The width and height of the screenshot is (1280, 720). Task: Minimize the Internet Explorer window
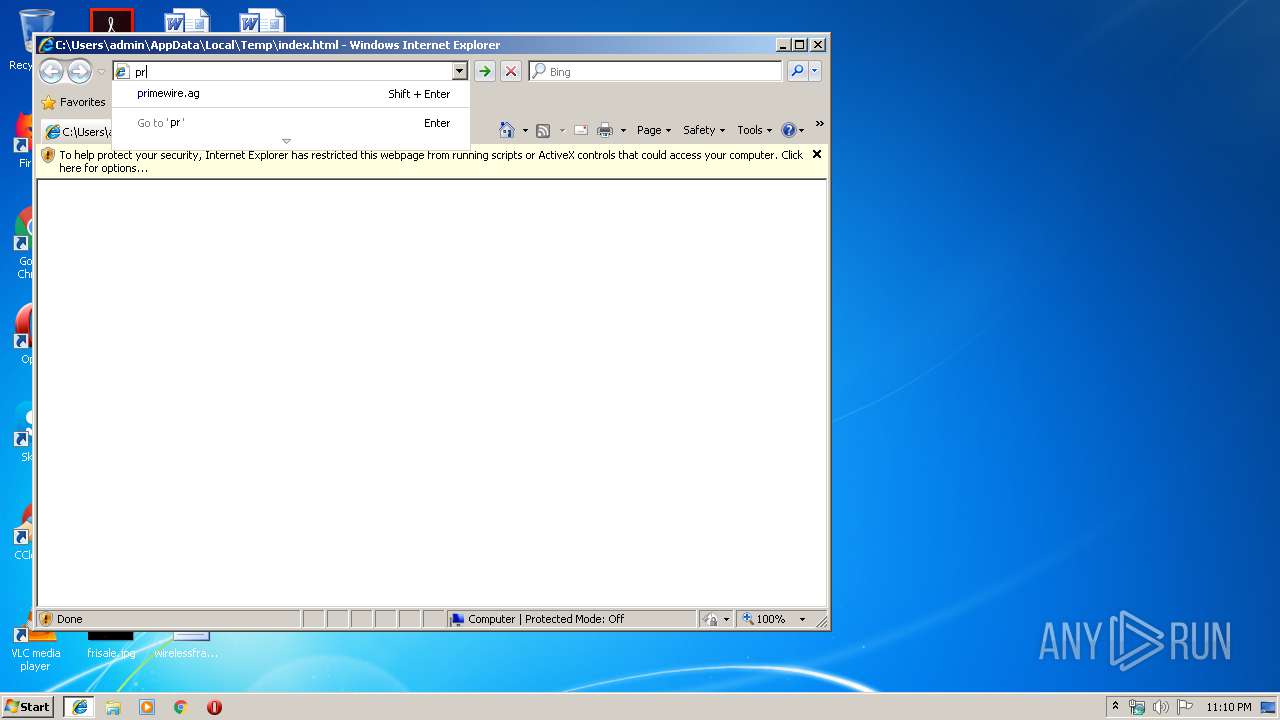[x=782, y=45]
